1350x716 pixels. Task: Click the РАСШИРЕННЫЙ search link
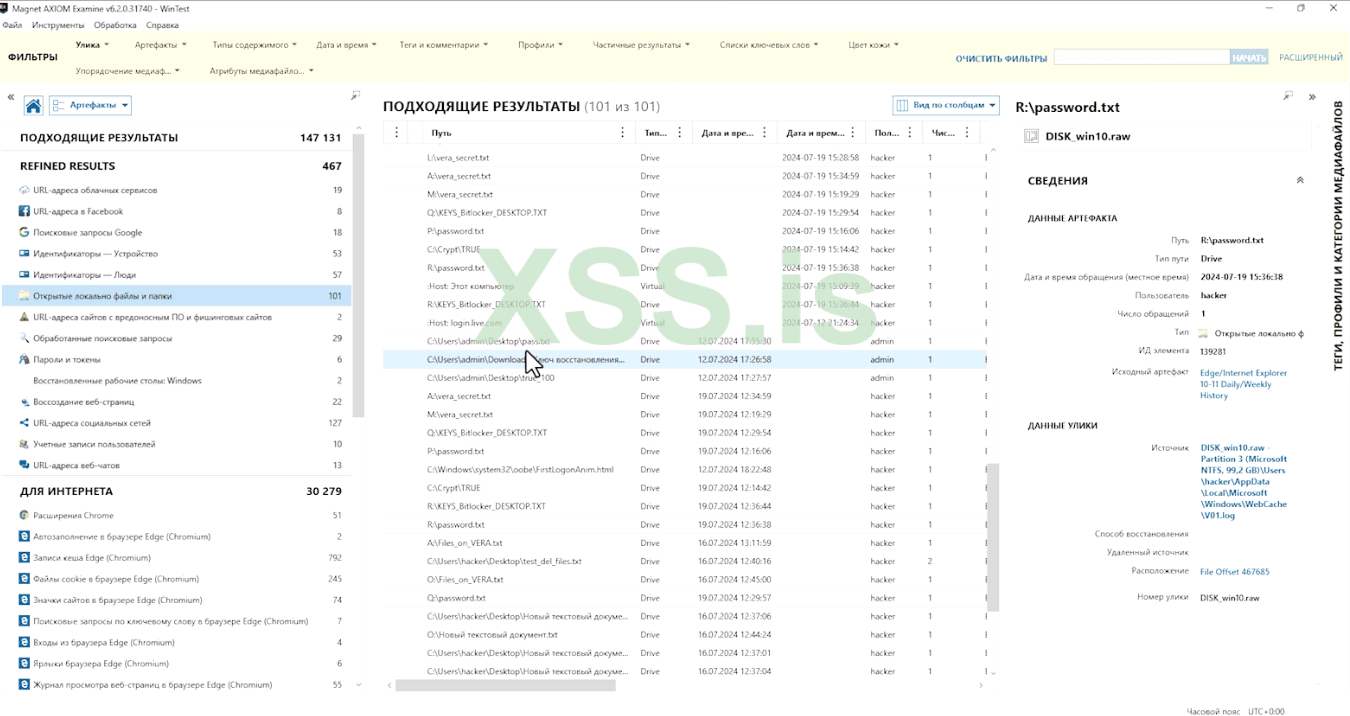pos(1311,58)
